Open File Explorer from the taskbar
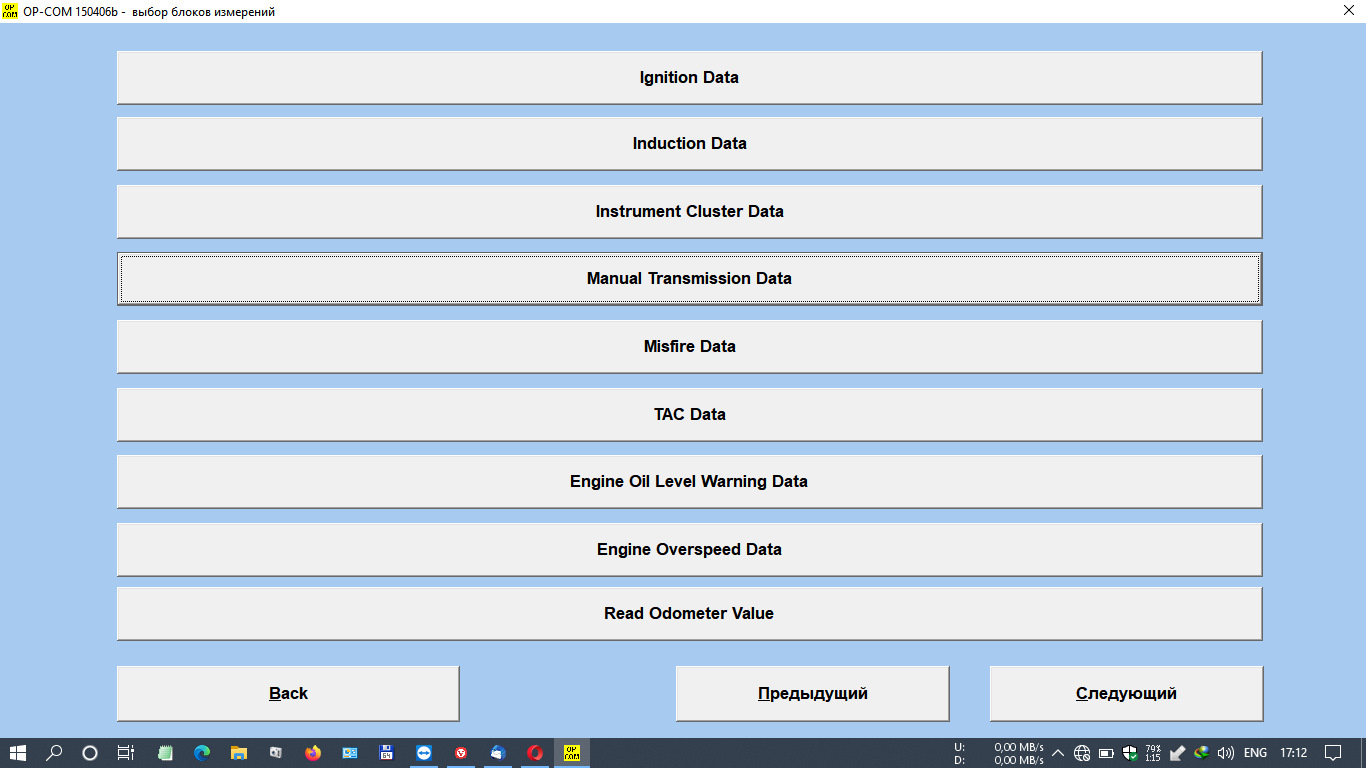This screenshot has width=1366, height=768. pos(239,753)
